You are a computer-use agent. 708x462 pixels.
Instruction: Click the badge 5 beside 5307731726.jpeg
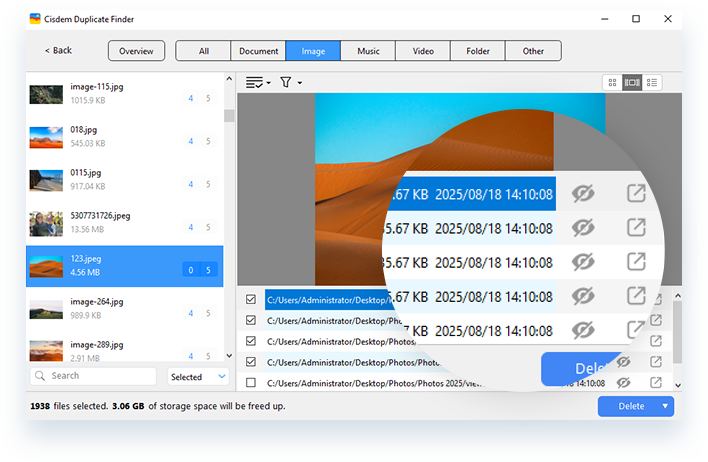tap(208, 227)
